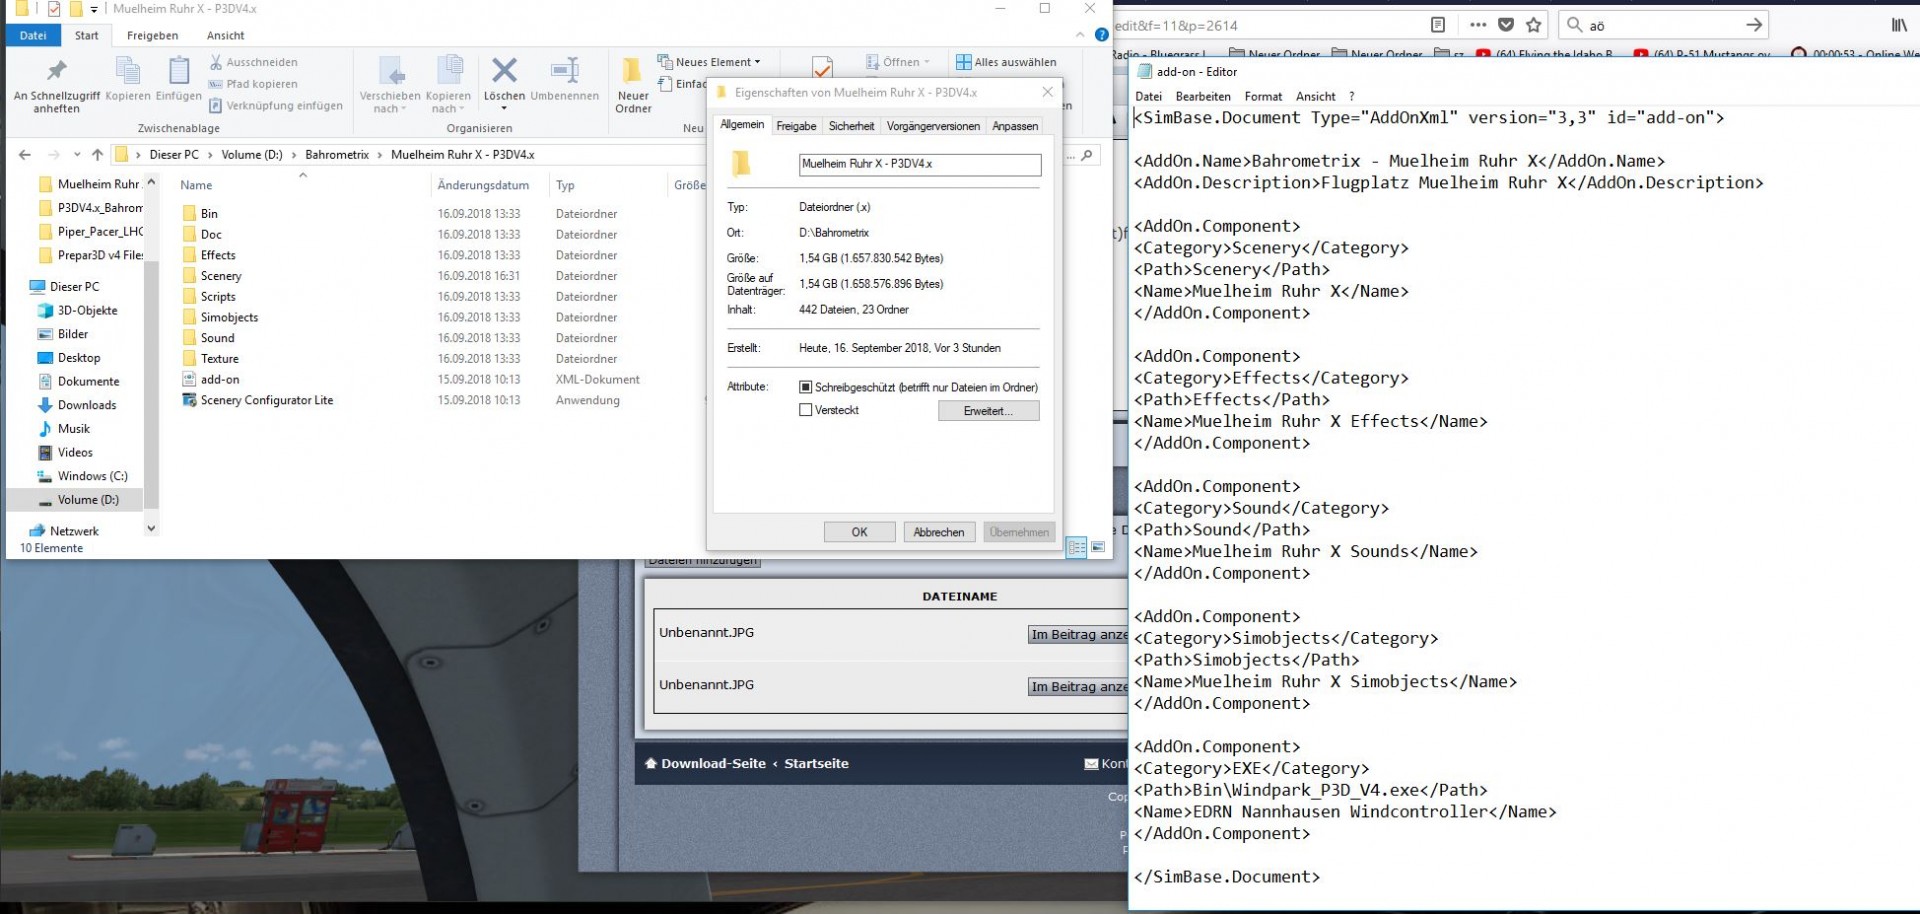Click the Neuer Ordner icon
1920x914 pixels.
click(632, 70)
